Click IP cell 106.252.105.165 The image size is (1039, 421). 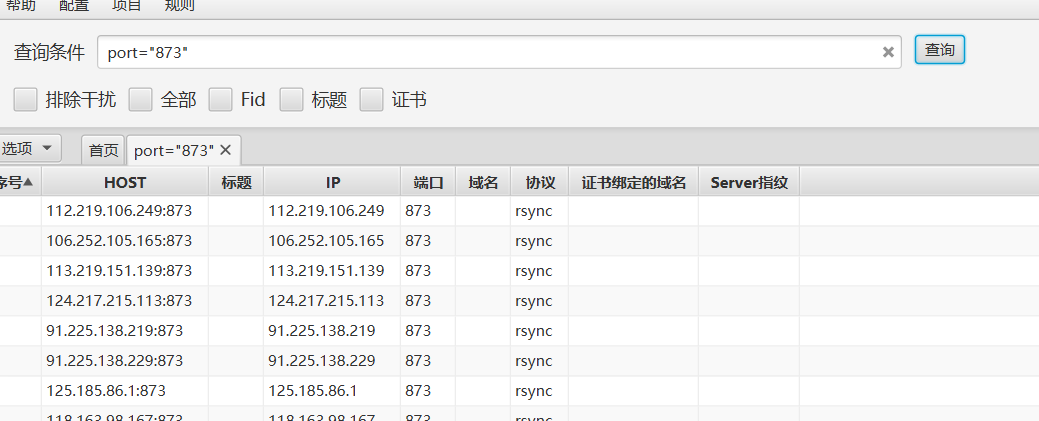pyautogui.click(x=326, y=241)
